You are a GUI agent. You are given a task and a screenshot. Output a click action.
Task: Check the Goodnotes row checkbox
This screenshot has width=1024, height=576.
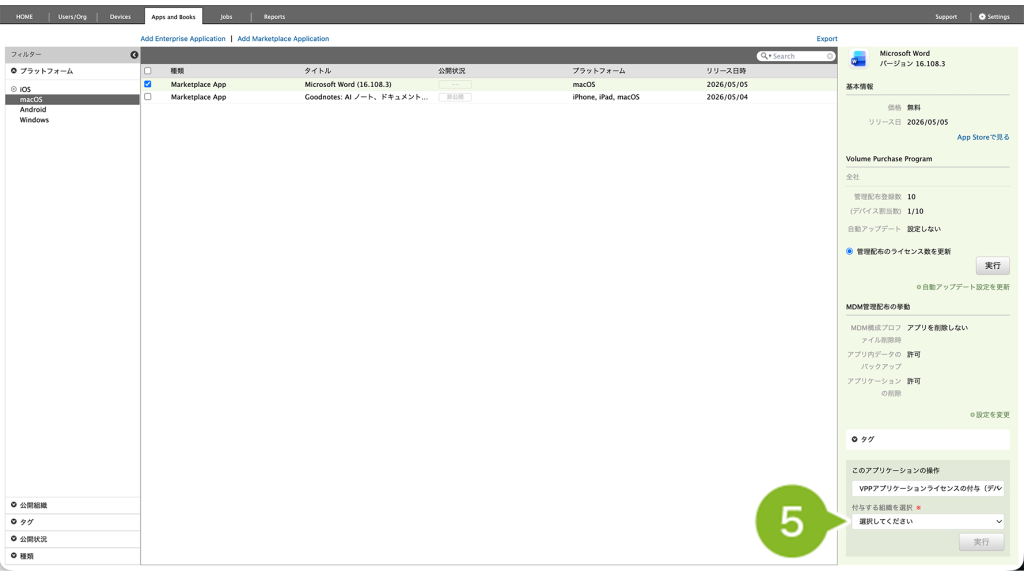tap(148, 97)
